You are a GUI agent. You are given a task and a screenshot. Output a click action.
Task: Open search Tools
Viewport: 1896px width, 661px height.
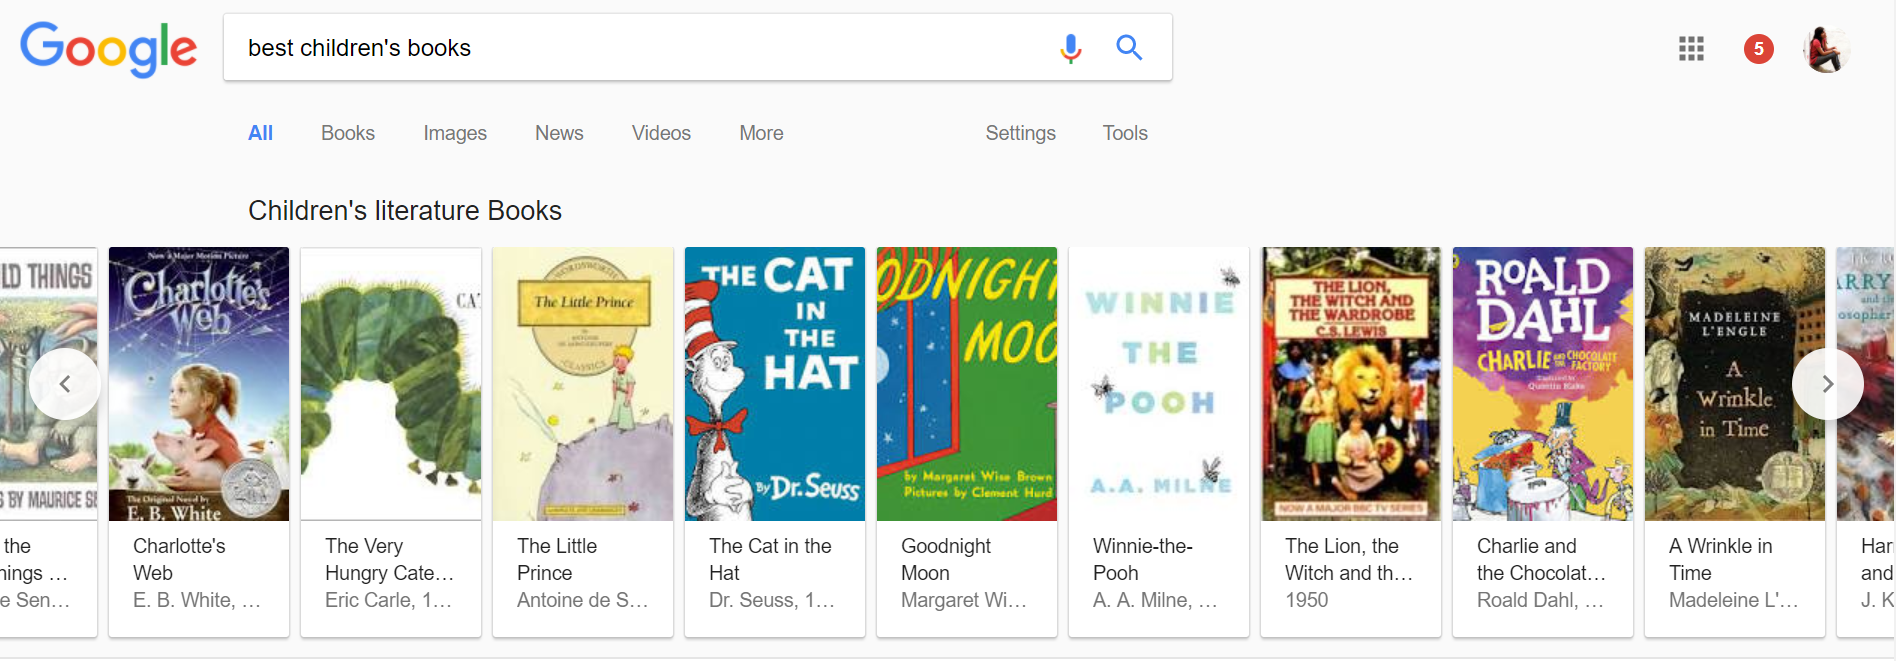(1125, 133)
